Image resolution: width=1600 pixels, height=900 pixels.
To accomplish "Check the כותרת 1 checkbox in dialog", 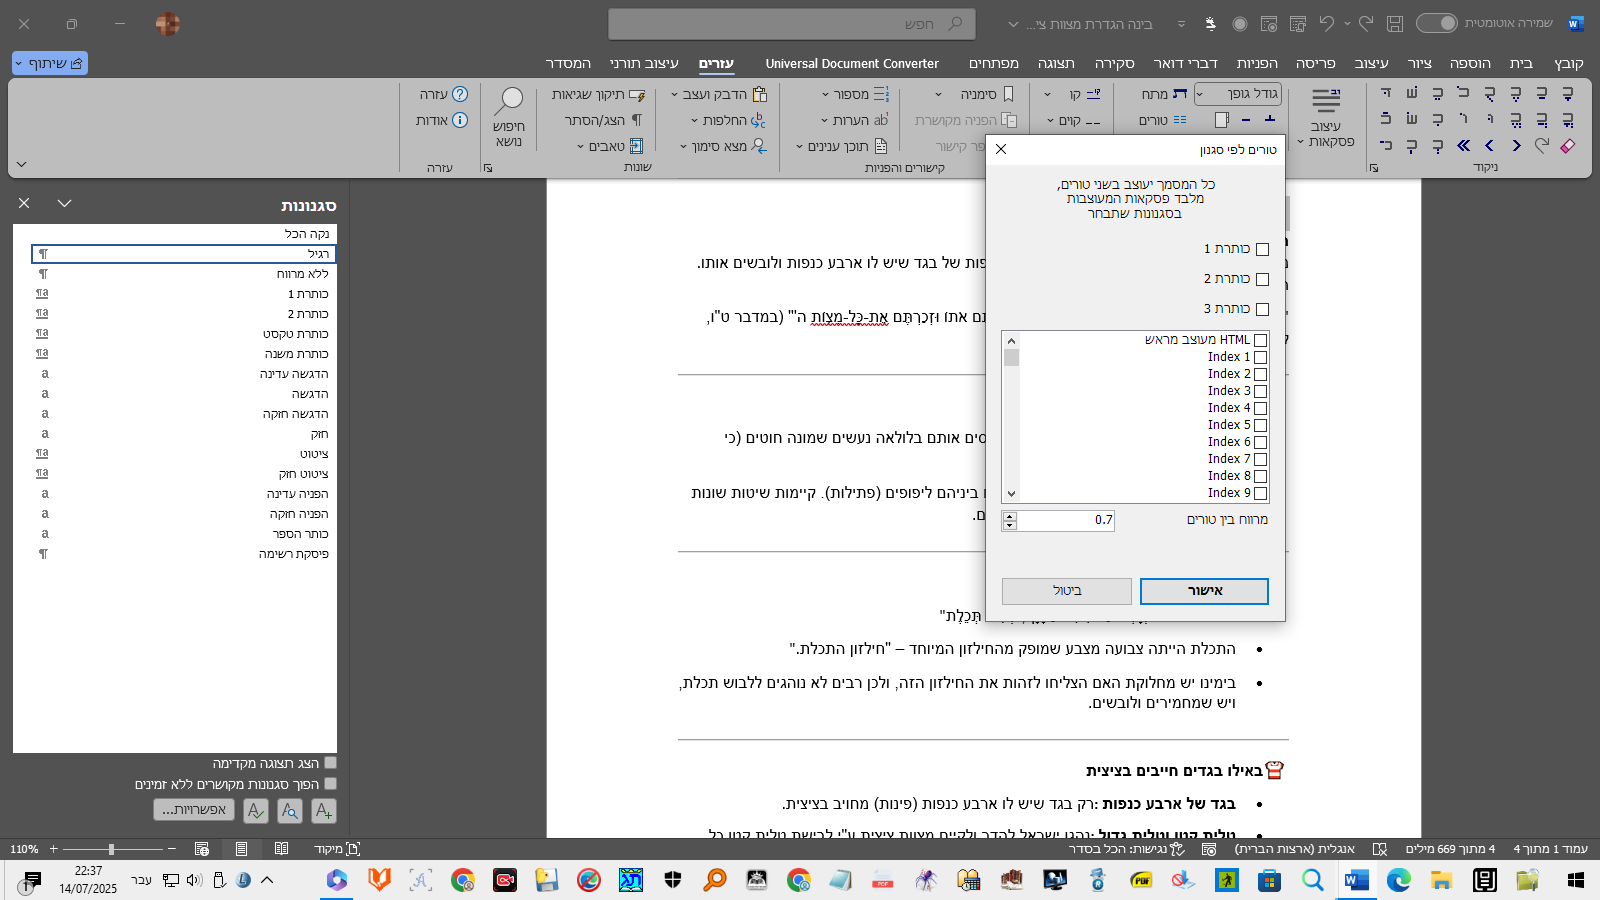I will (x=1262, y=249).
